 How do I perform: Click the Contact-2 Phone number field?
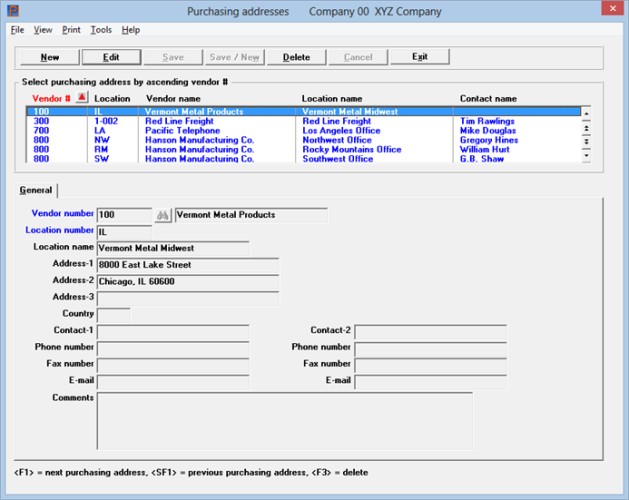[x=430, y=349]
